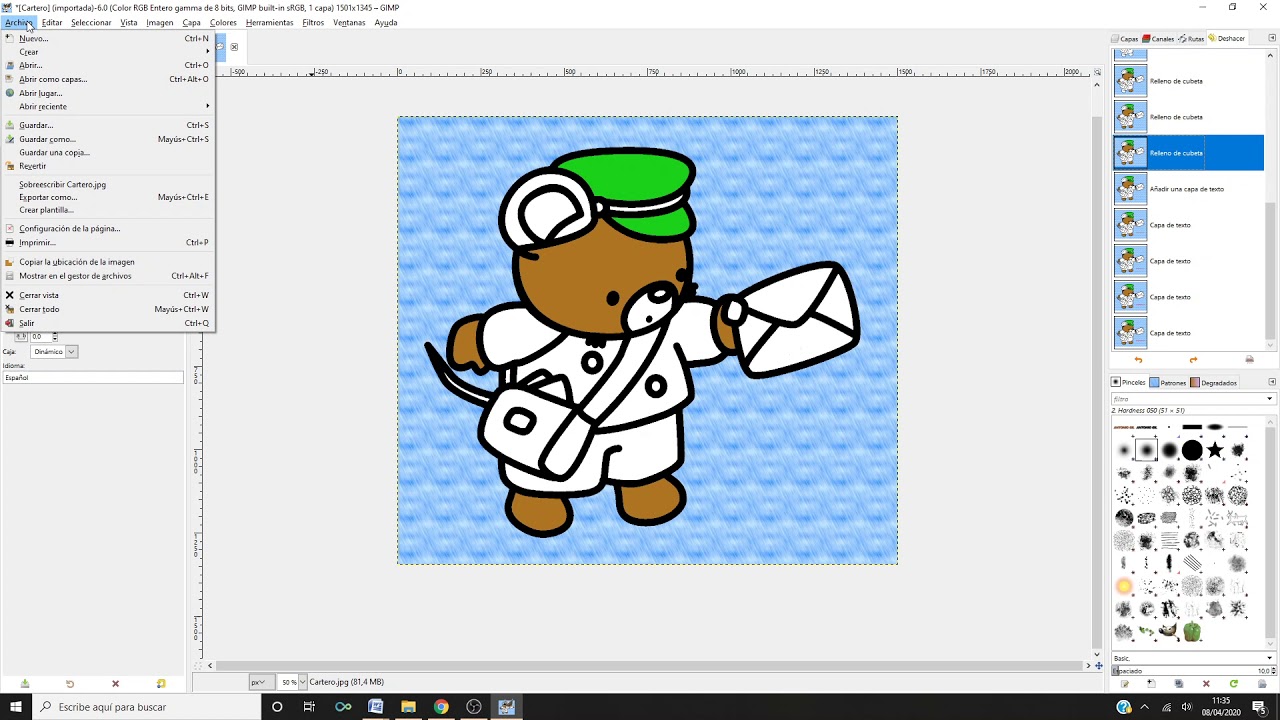This screenshot has width=1280, height=720.
Task: Click Imprimir... in the Archivo menu
Action: click(108, 242)
